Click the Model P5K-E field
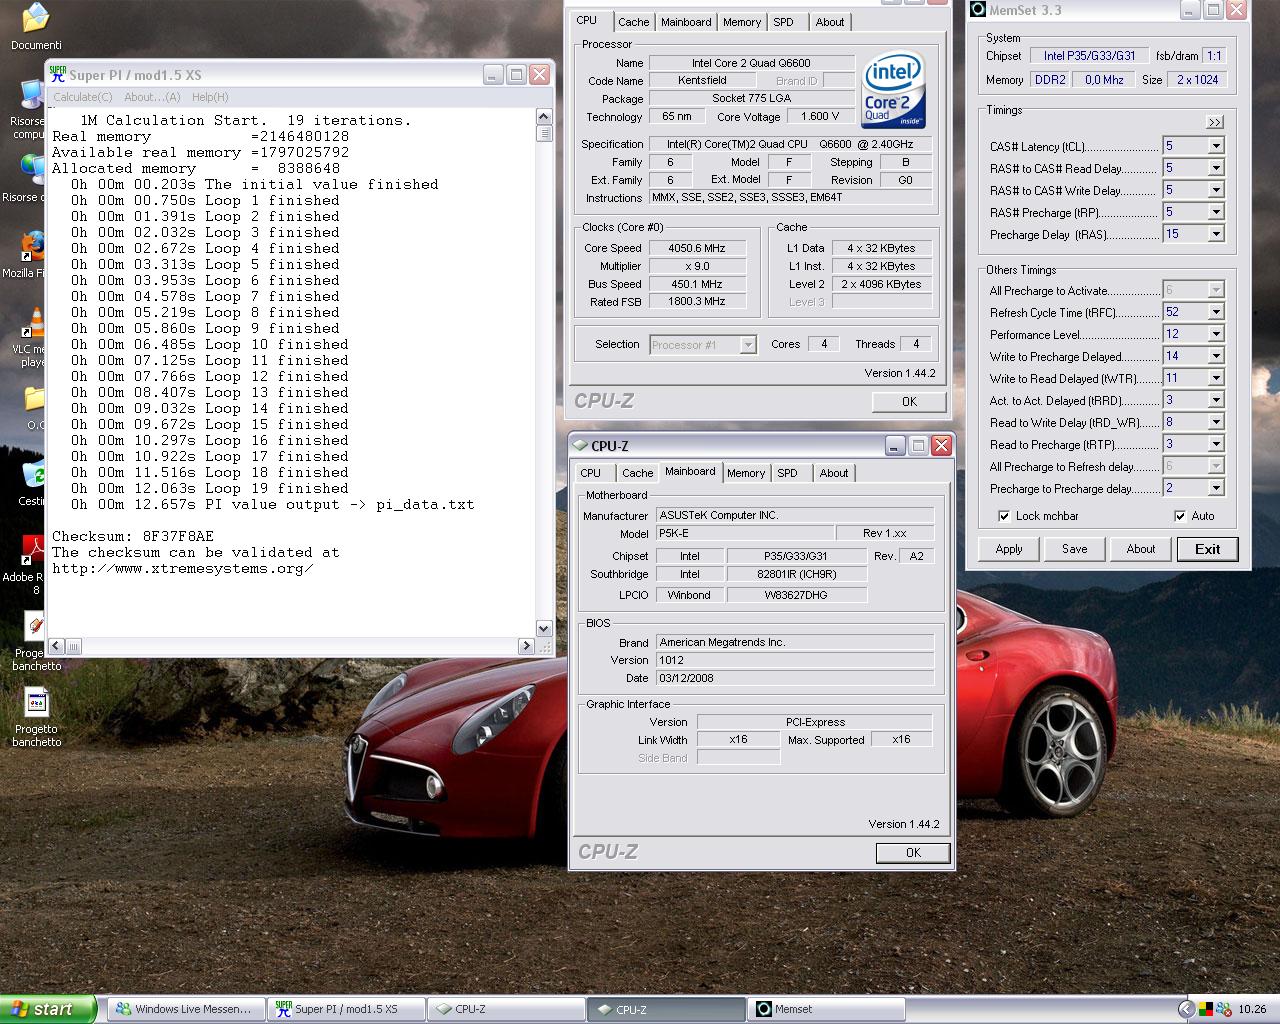This screenshot has width=1280, height=1024. [745, 533]
